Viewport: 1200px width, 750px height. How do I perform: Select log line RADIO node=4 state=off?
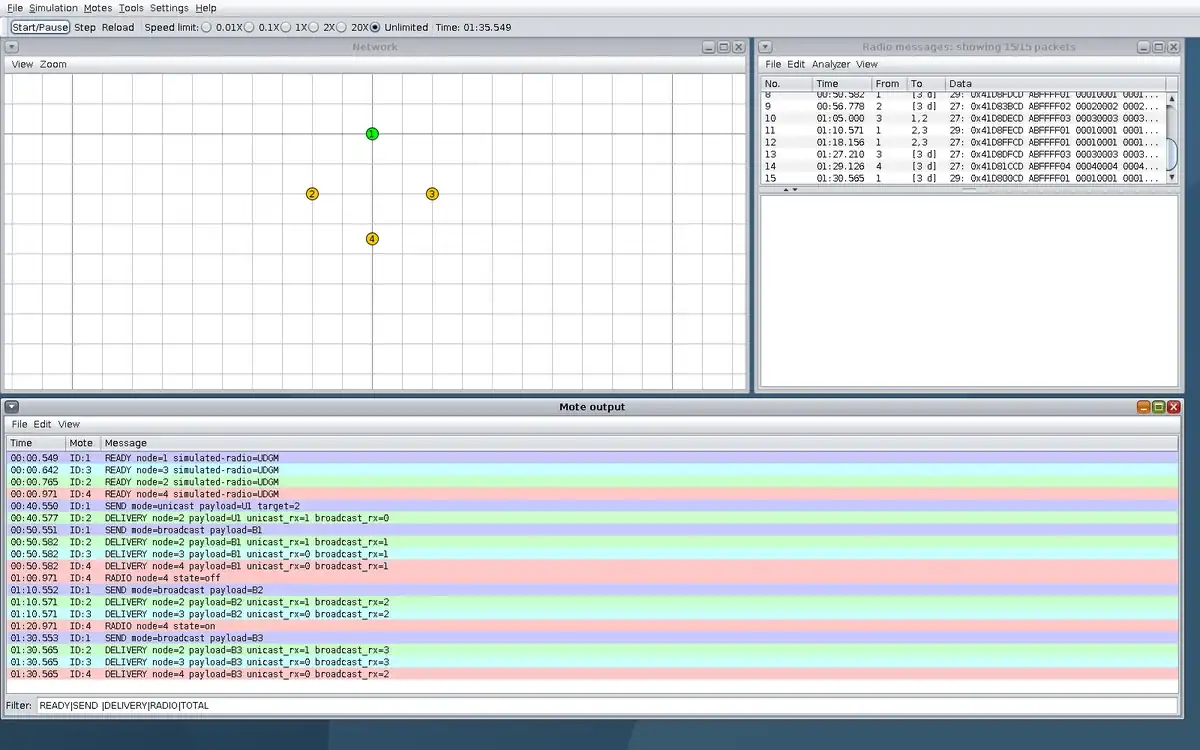click(x=592, y=578)
